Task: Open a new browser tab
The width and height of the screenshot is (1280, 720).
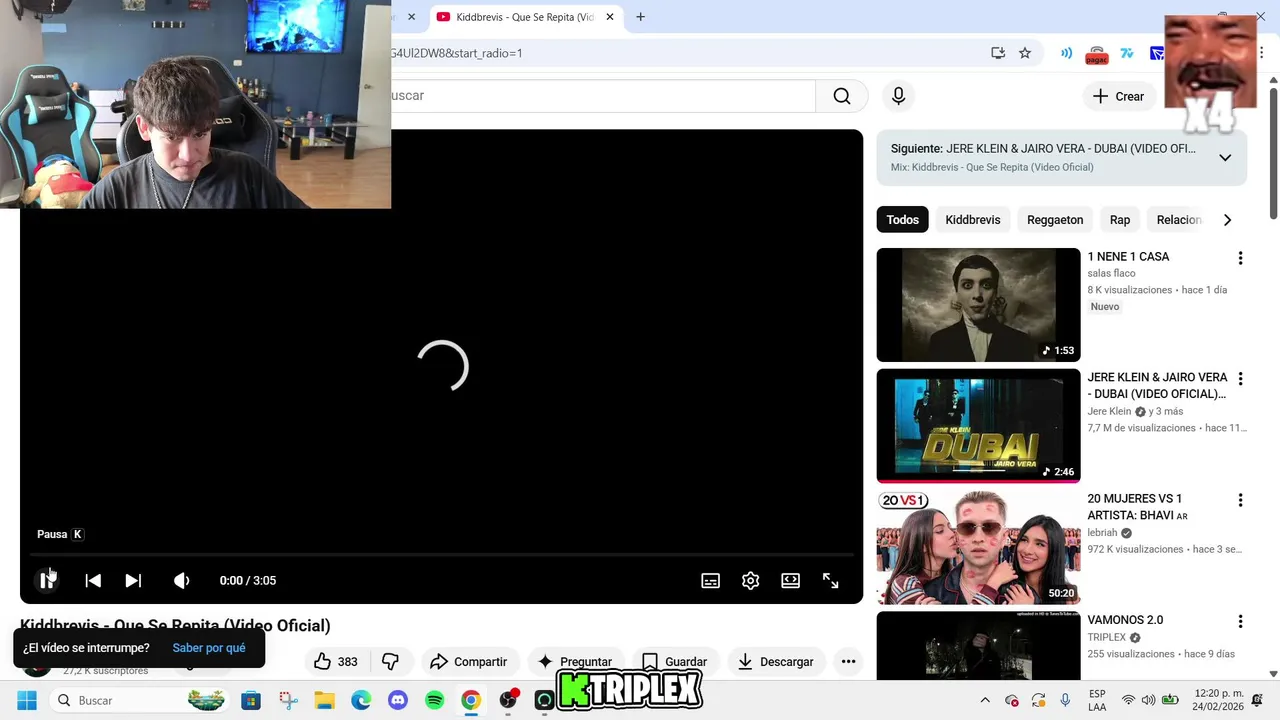Action: click(x=640, y=17)
